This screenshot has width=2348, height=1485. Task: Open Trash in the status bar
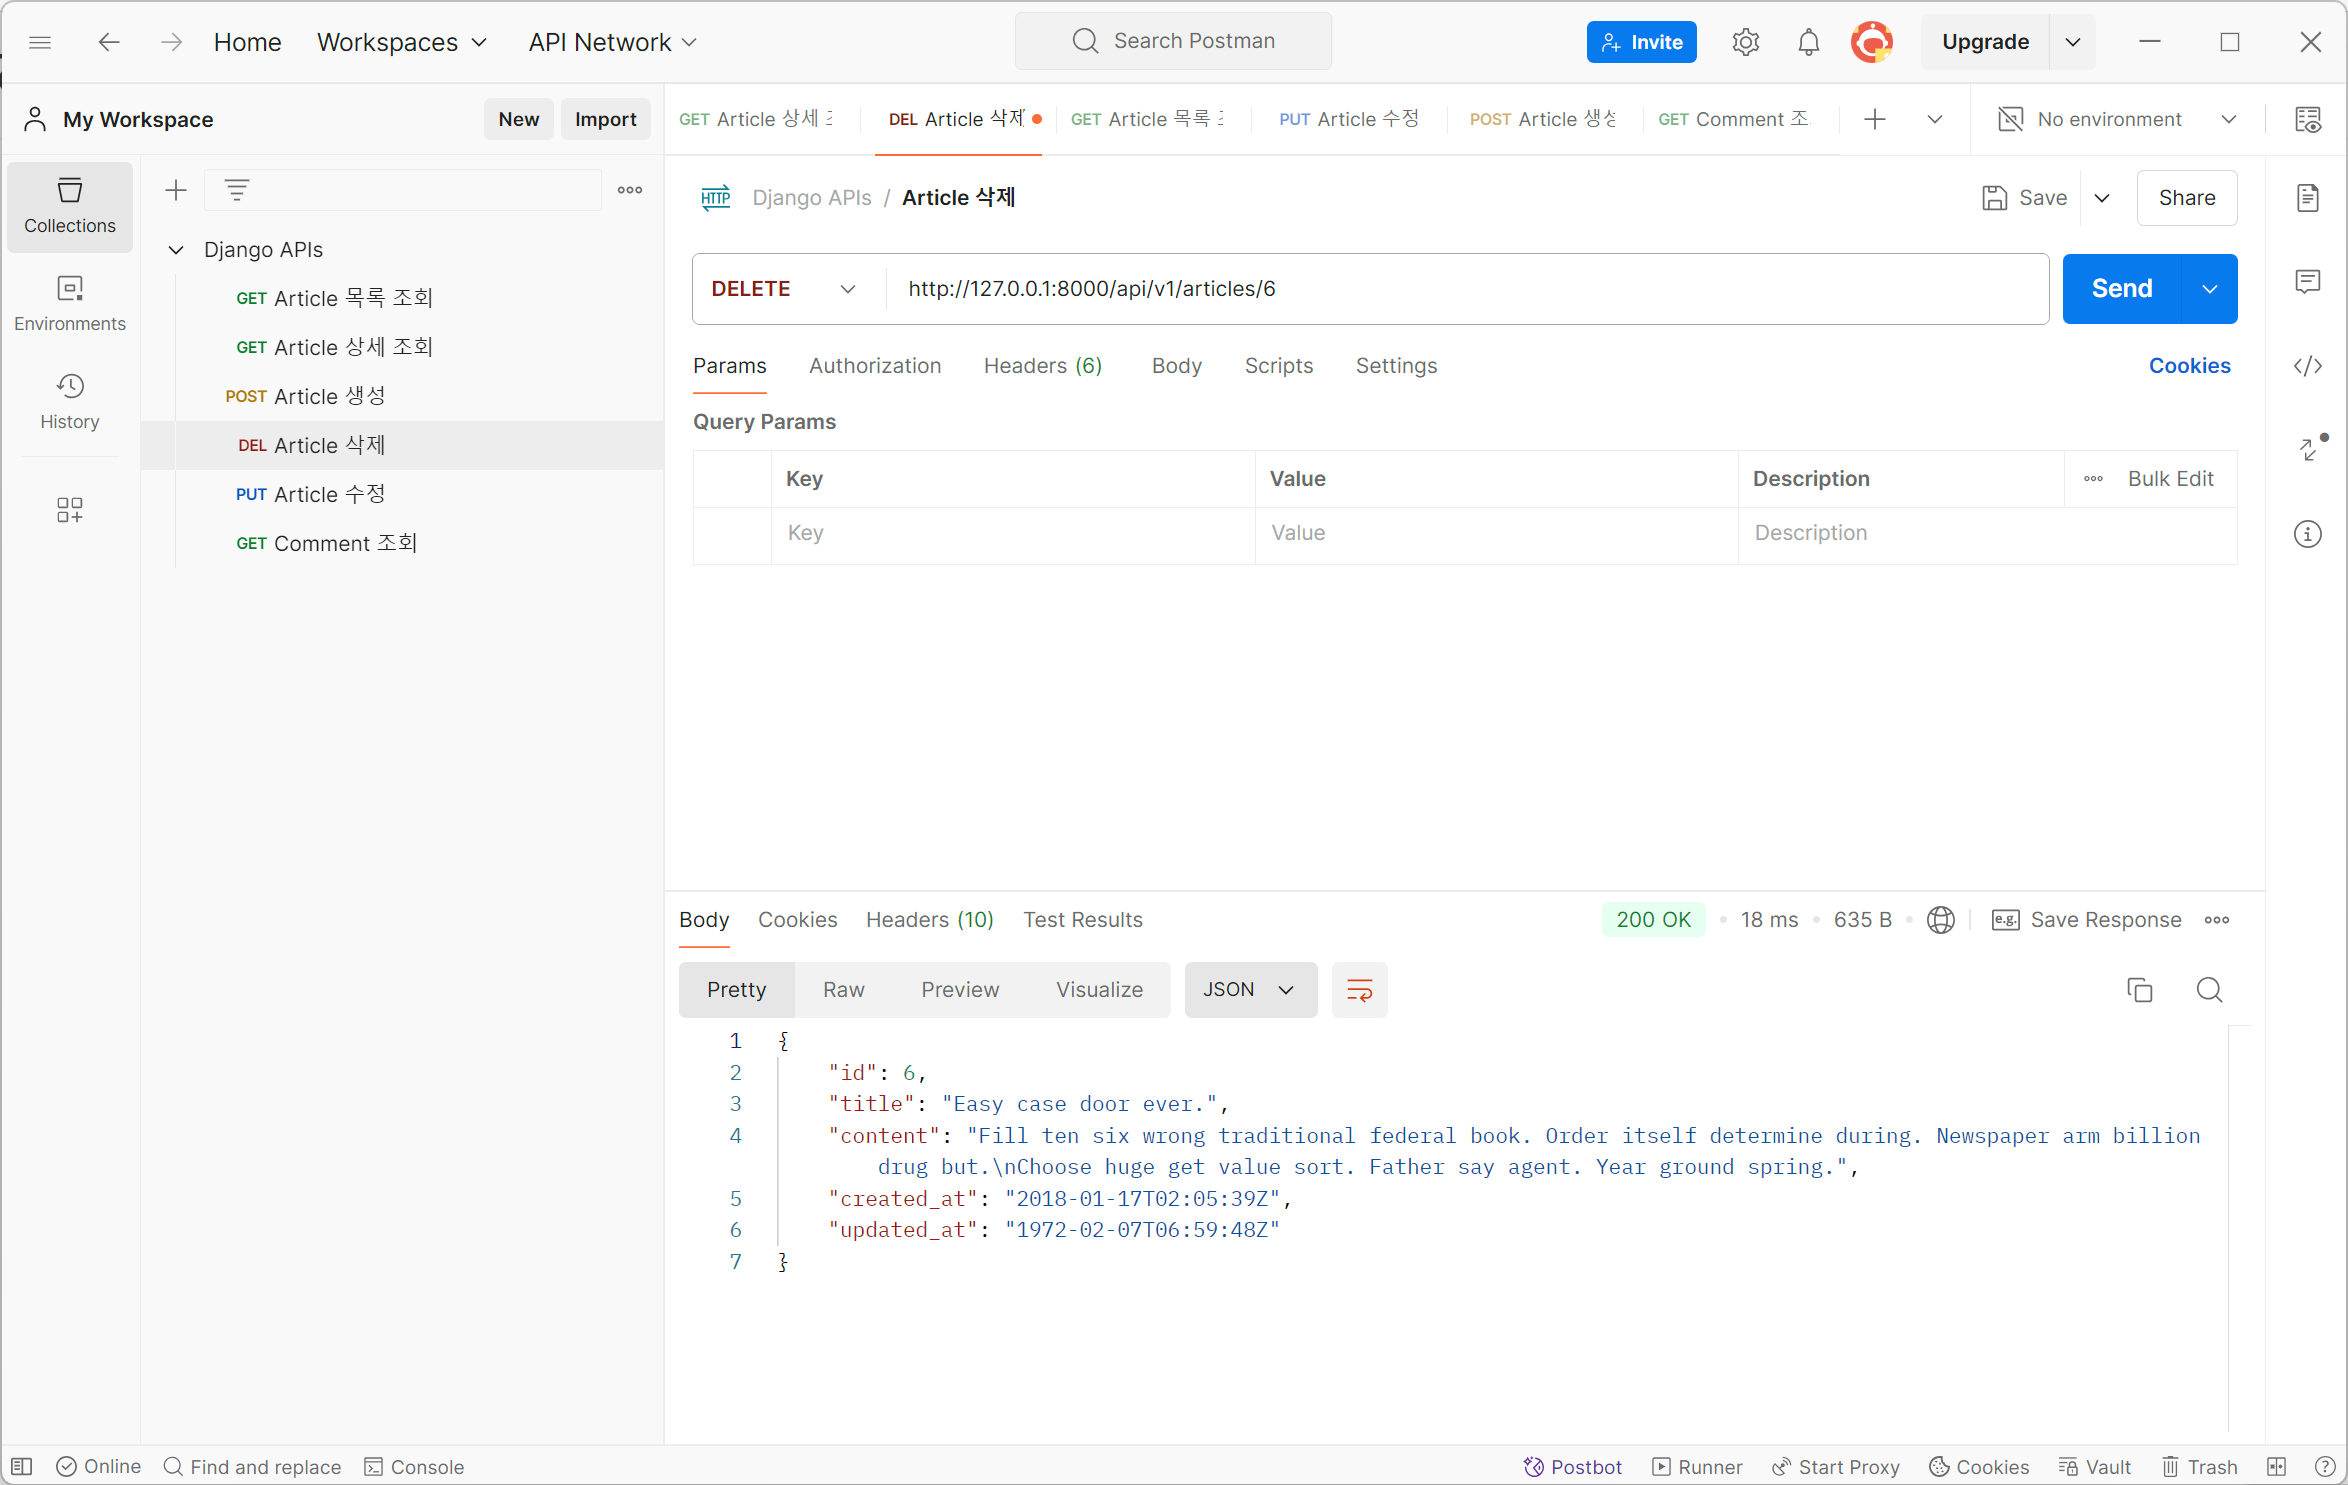pos(2200,1467)
